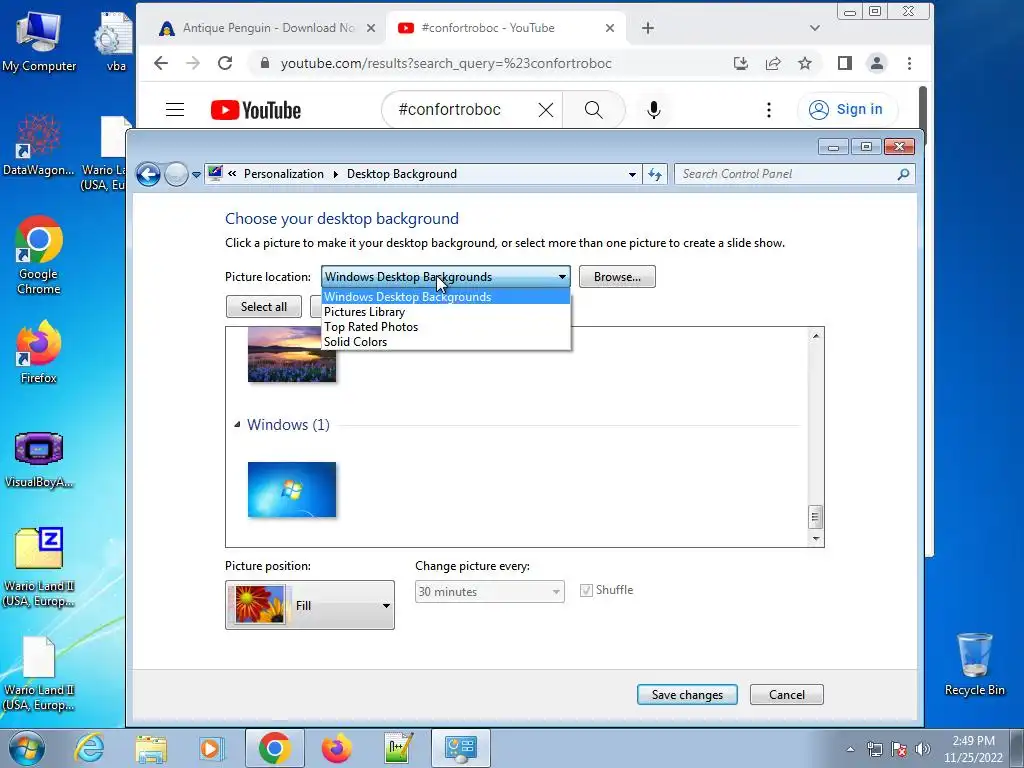This screenshot has height=768, width=1024.
Task: Open Windows Explorer from taskbar
Action: point(151,748)
